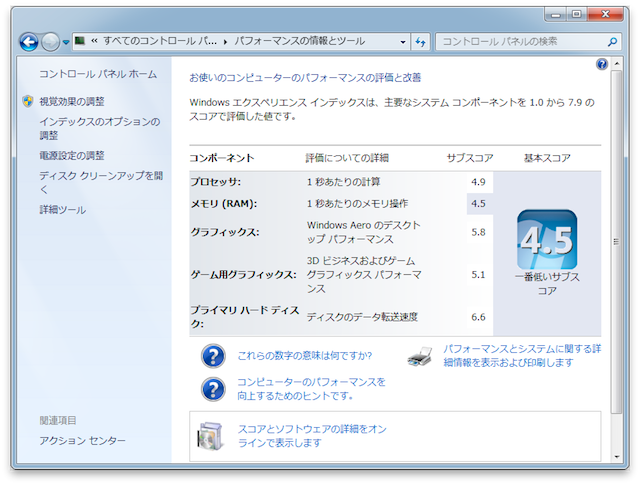Click the processor subscore 4.9

[x=478, y=182]
